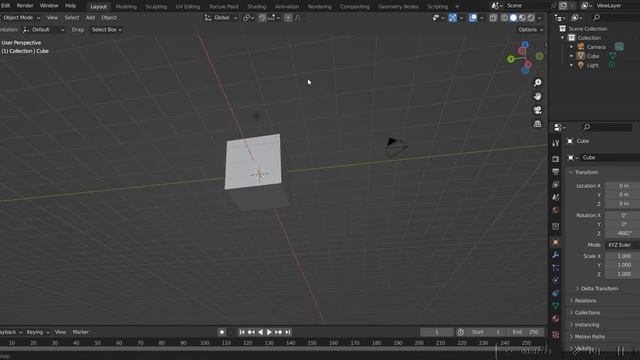Viewport: 640px width, 360px height.
Task: Toggle proportional editing button
Action: (x=288, y=18)
